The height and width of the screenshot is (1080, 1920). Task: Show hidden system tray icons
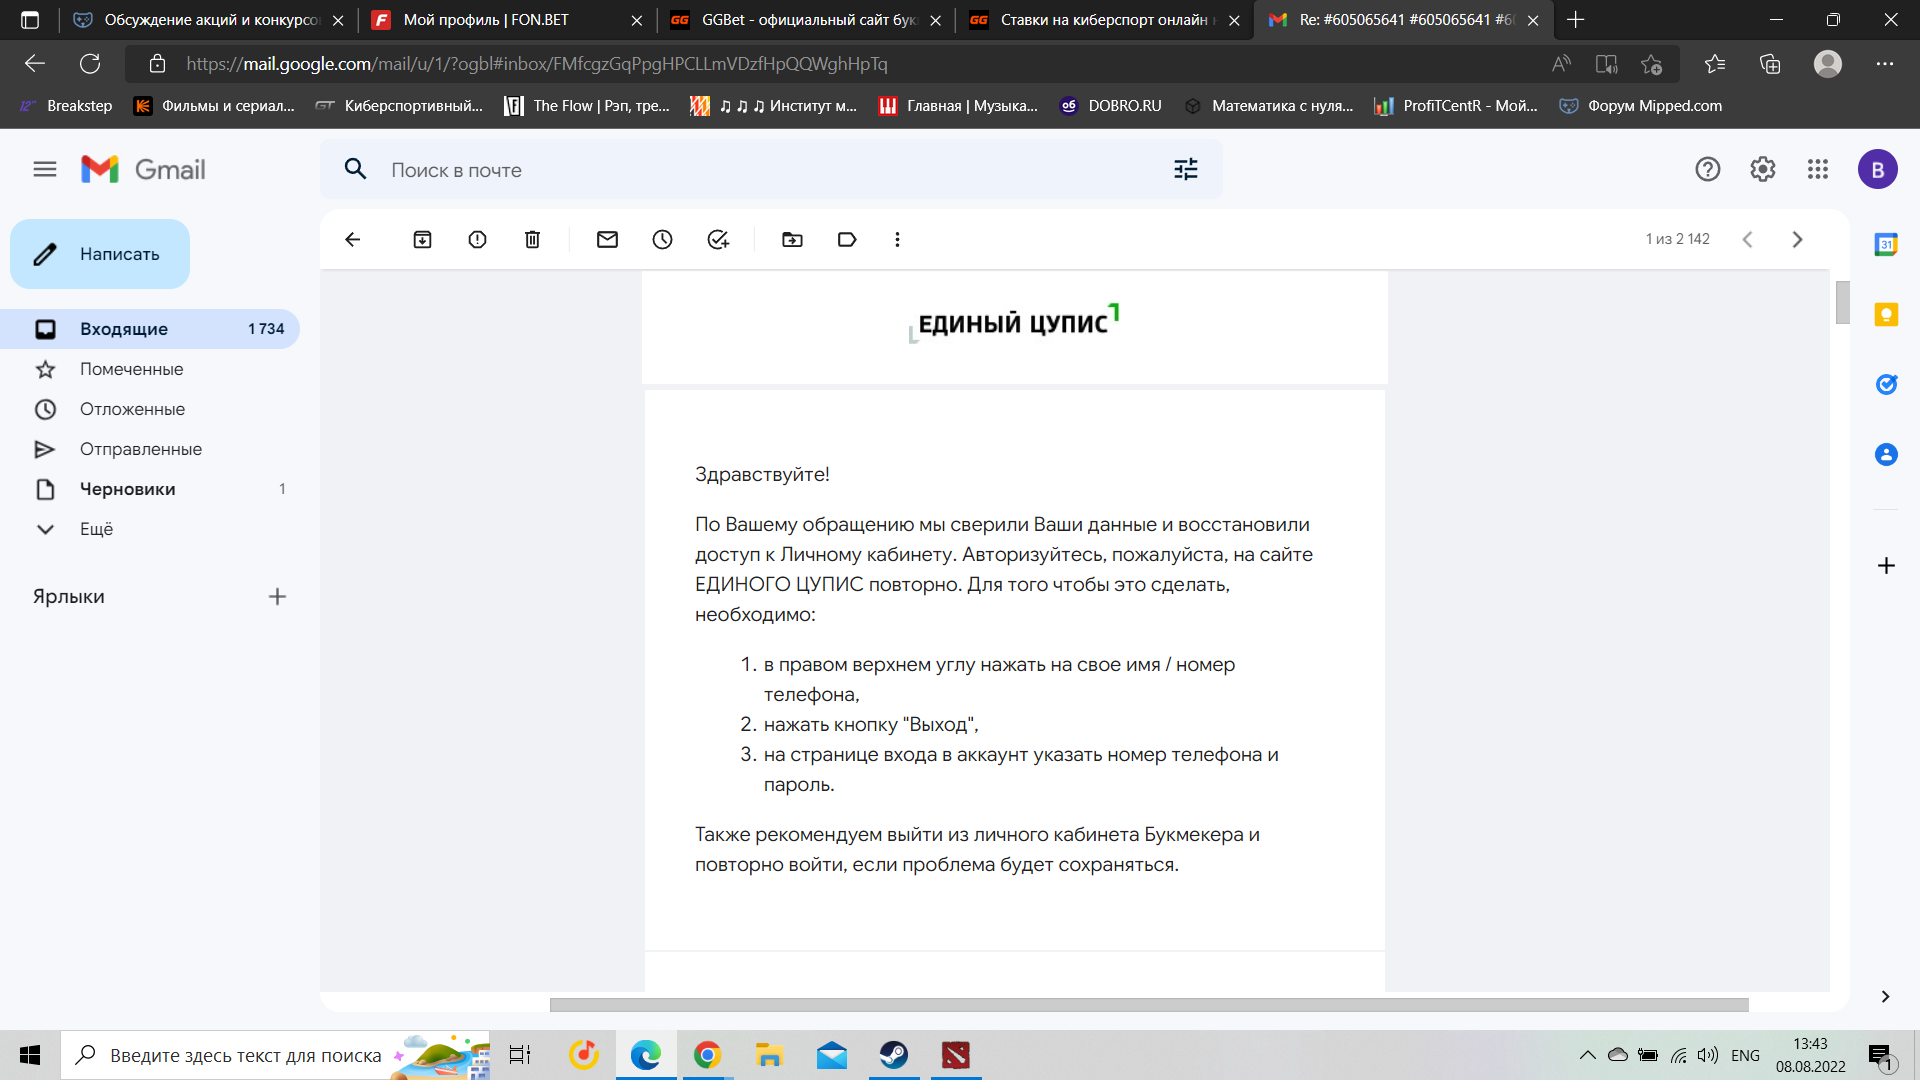[x=1587, y=1055]
